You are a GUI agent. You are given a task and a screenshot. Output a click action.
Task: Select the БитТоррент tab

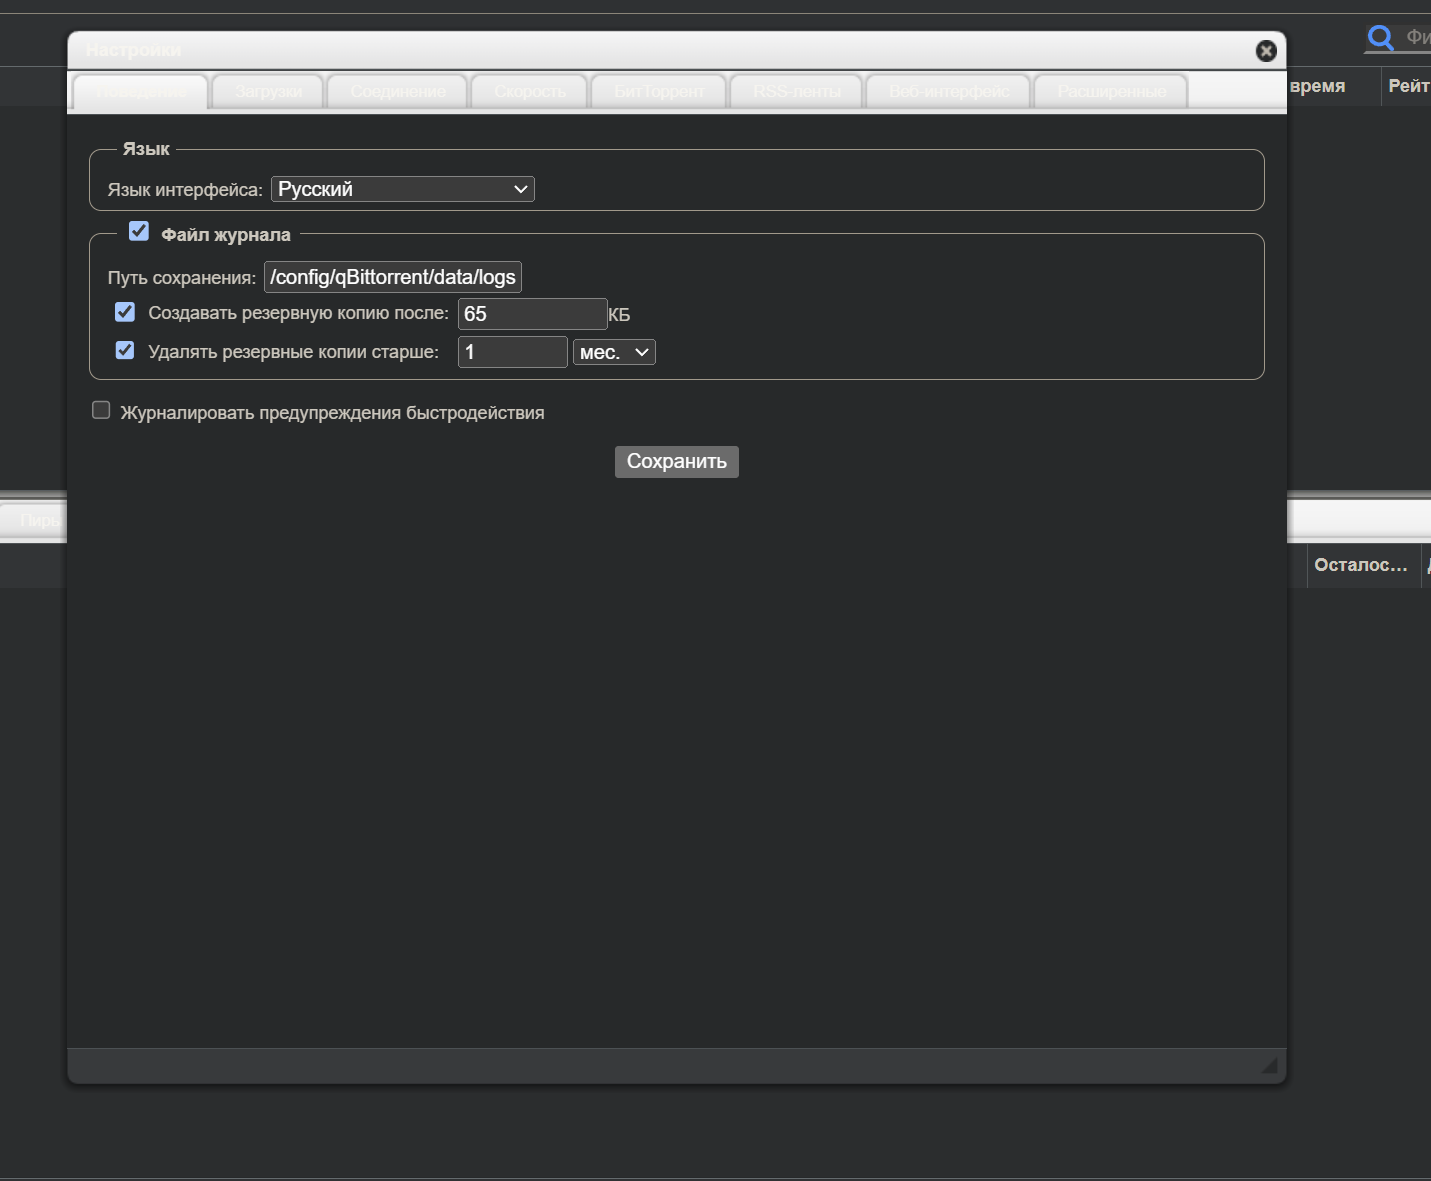click(658, 91)
